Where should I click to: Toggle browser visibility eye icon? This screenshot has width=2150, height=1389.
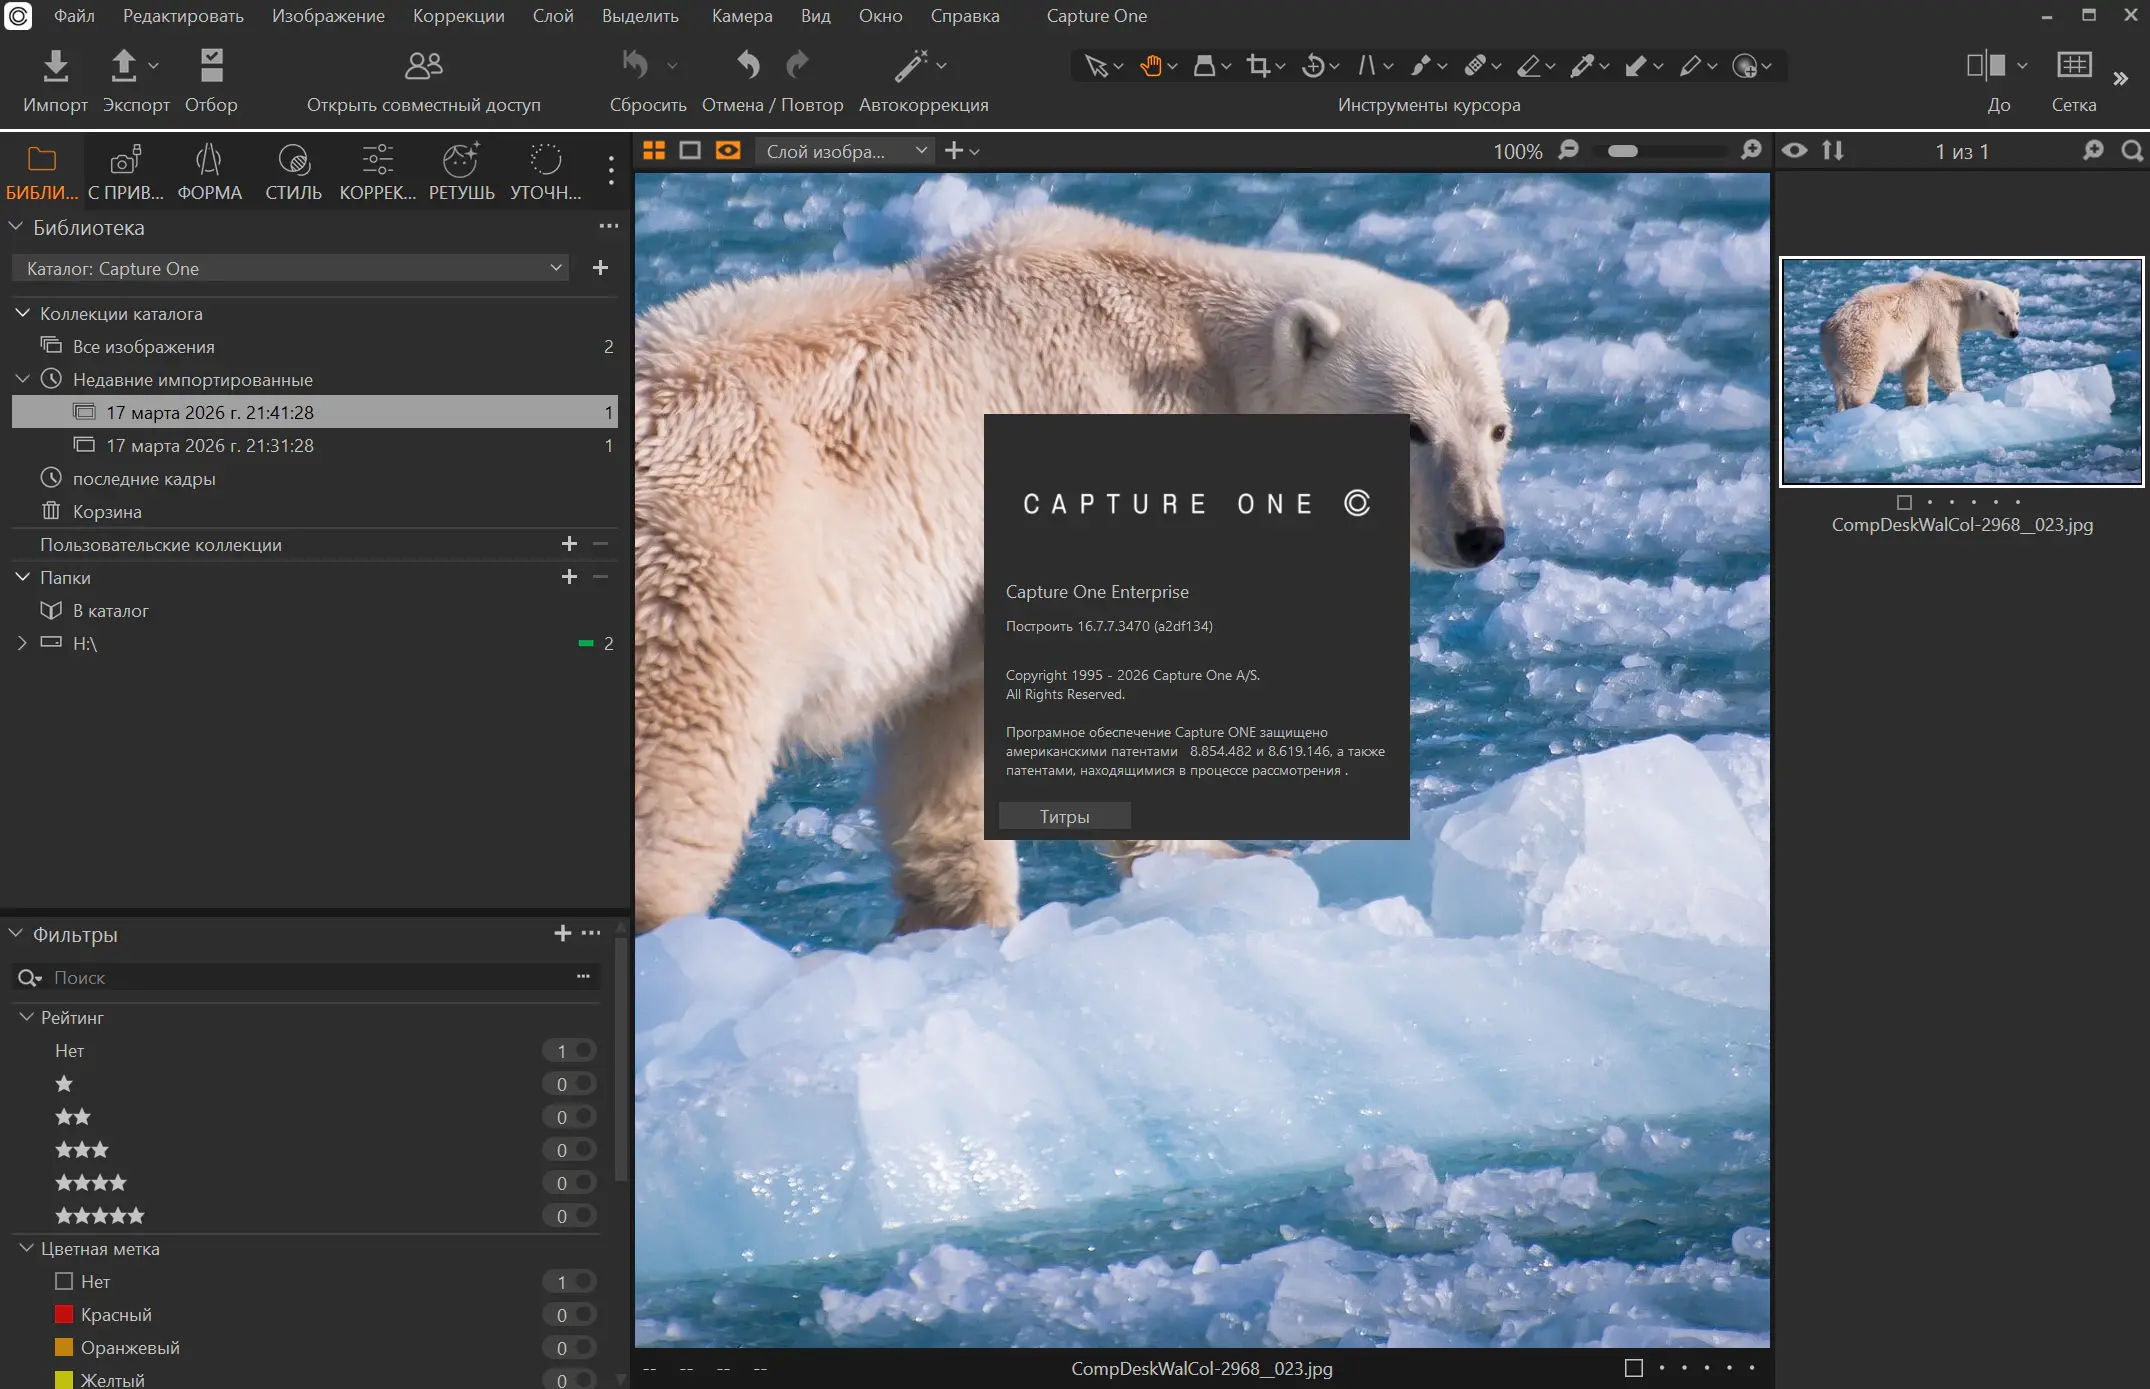pos(1795,151)
